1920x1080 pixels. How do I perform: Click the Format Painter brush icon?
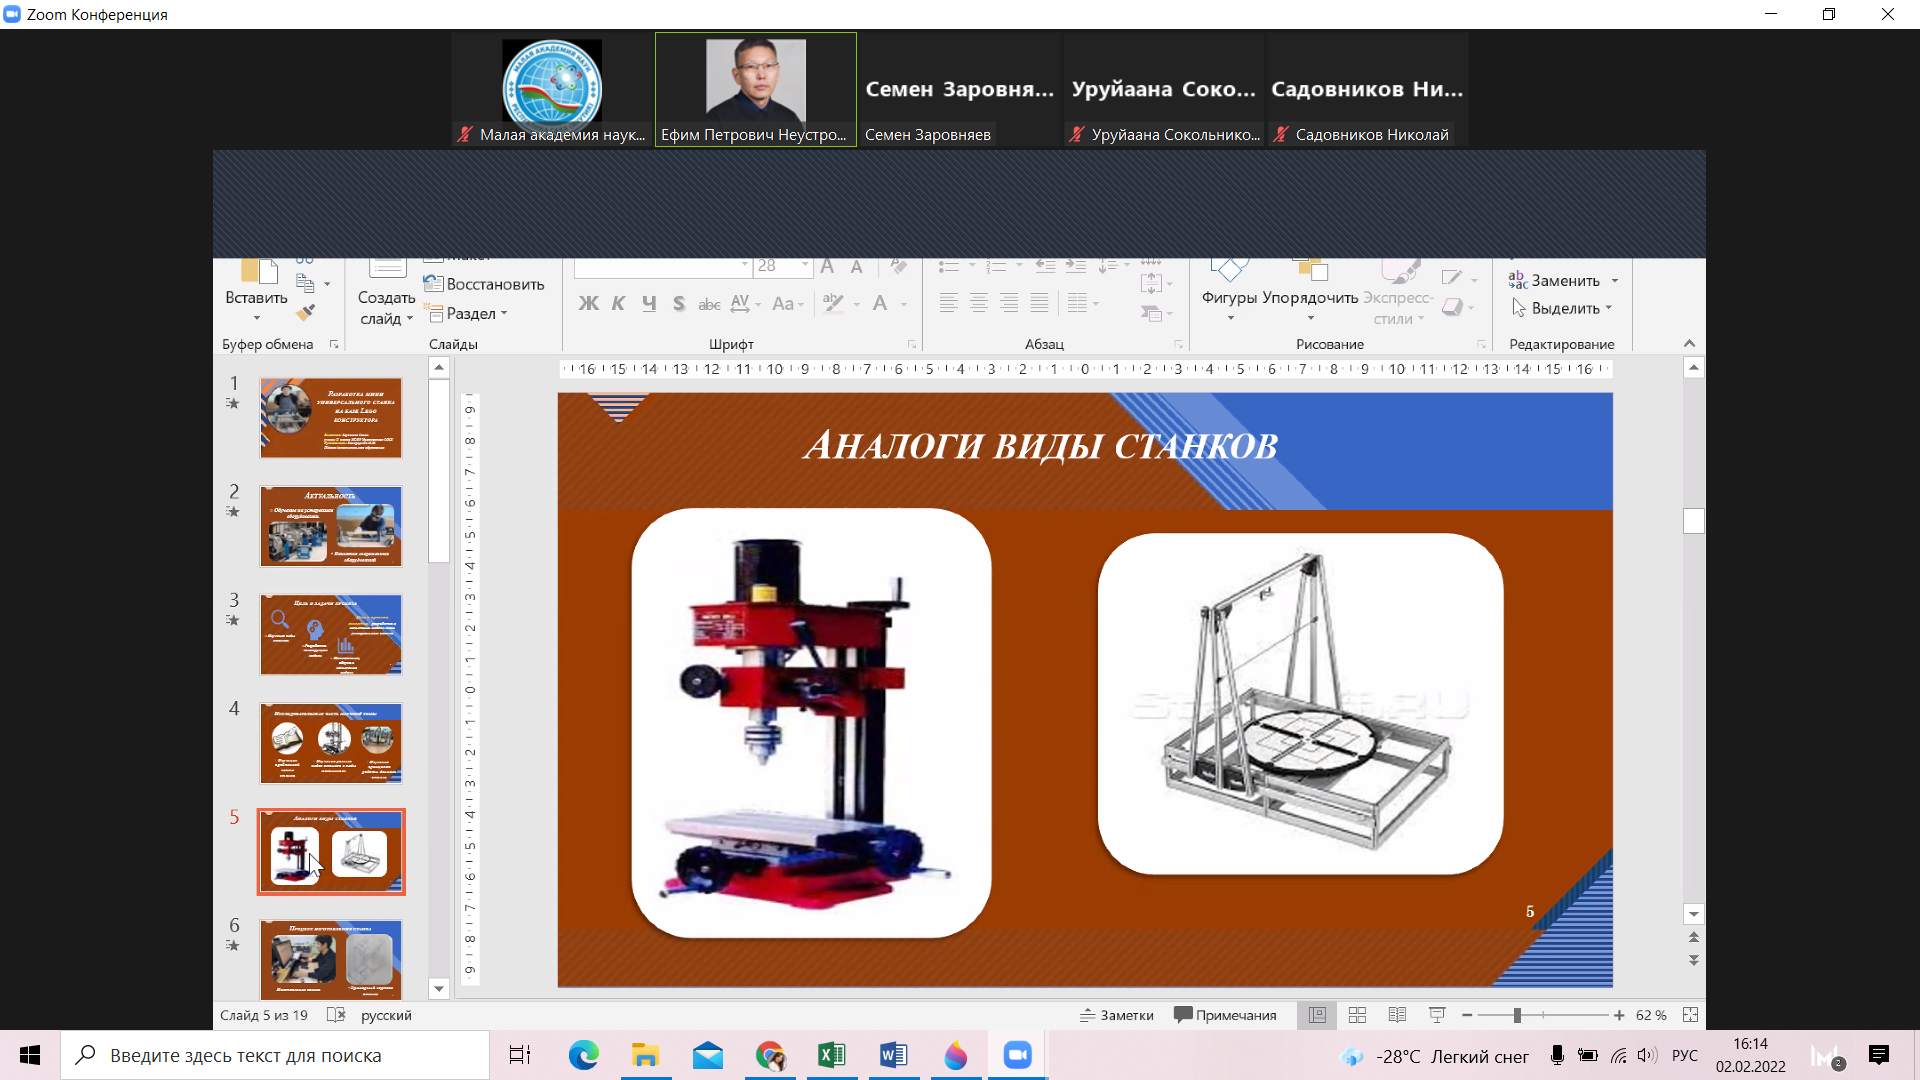(x=306, y=312)
